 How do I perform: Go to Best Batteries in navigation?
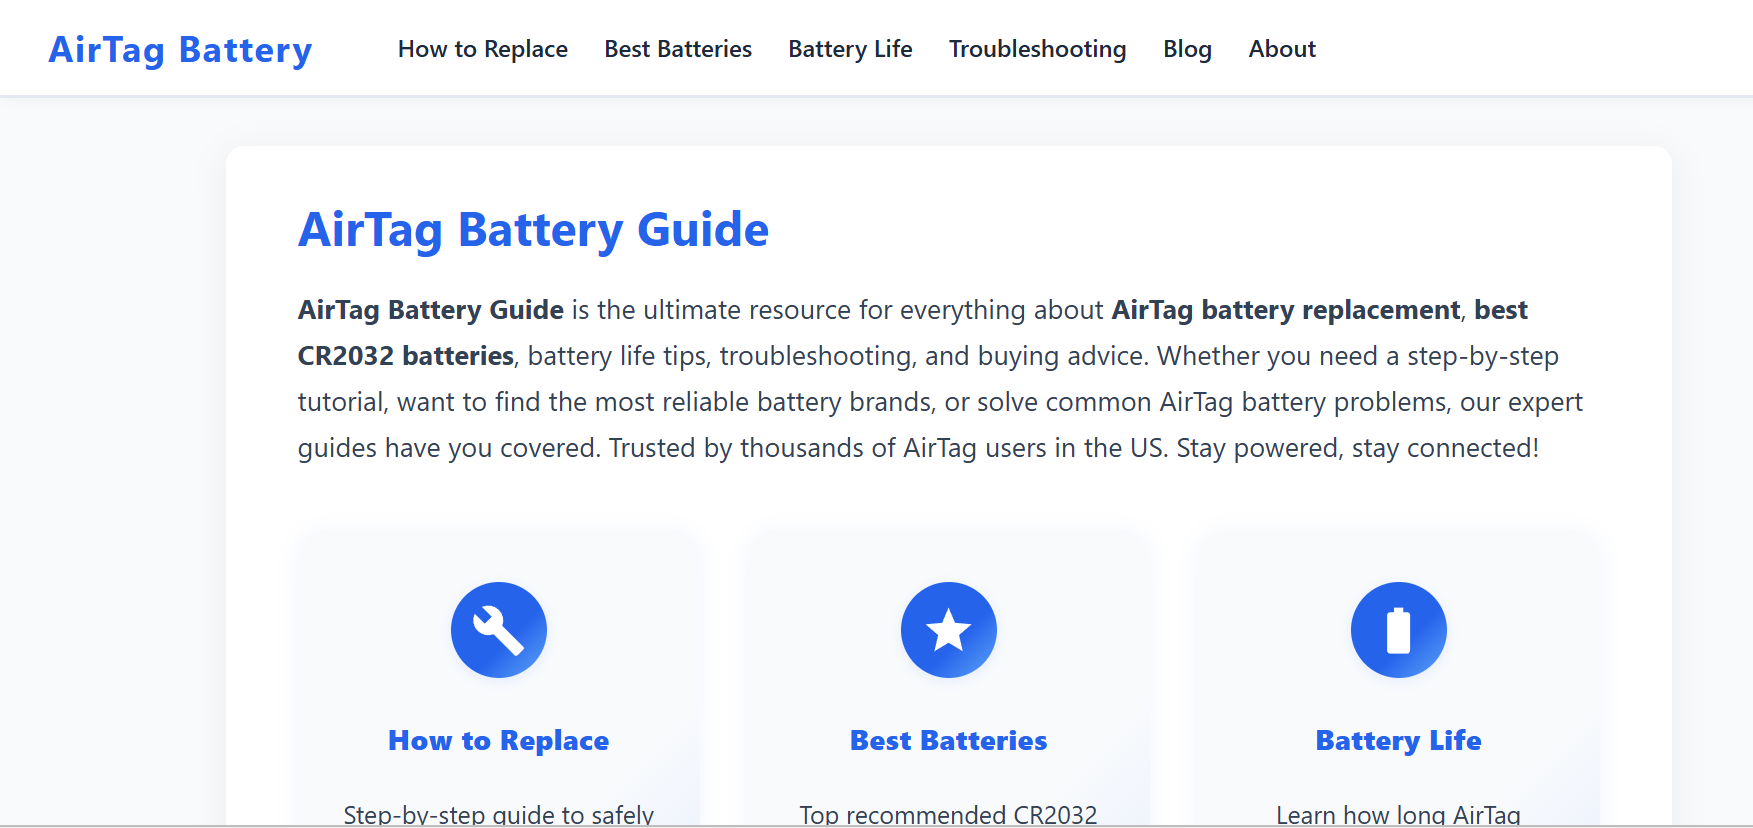point(678,49)
